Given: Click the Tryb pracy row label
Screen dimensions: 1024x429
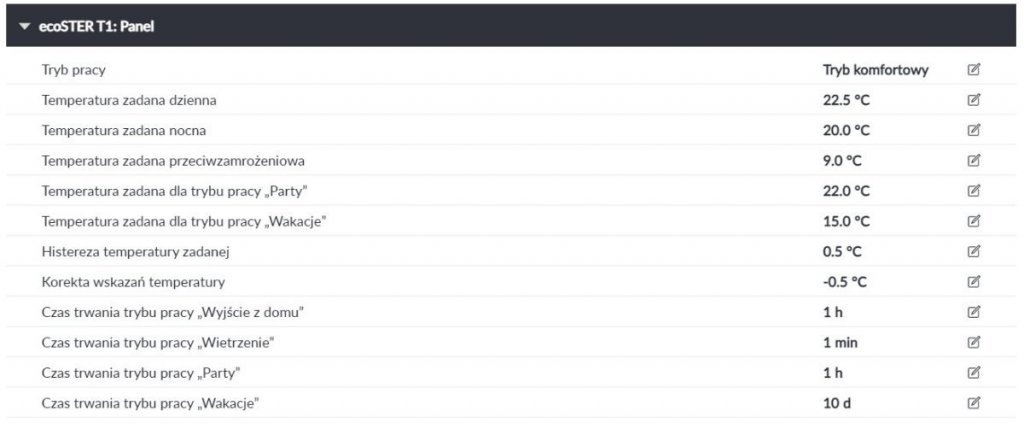Looking at the screenshot, I should point(73,70).
